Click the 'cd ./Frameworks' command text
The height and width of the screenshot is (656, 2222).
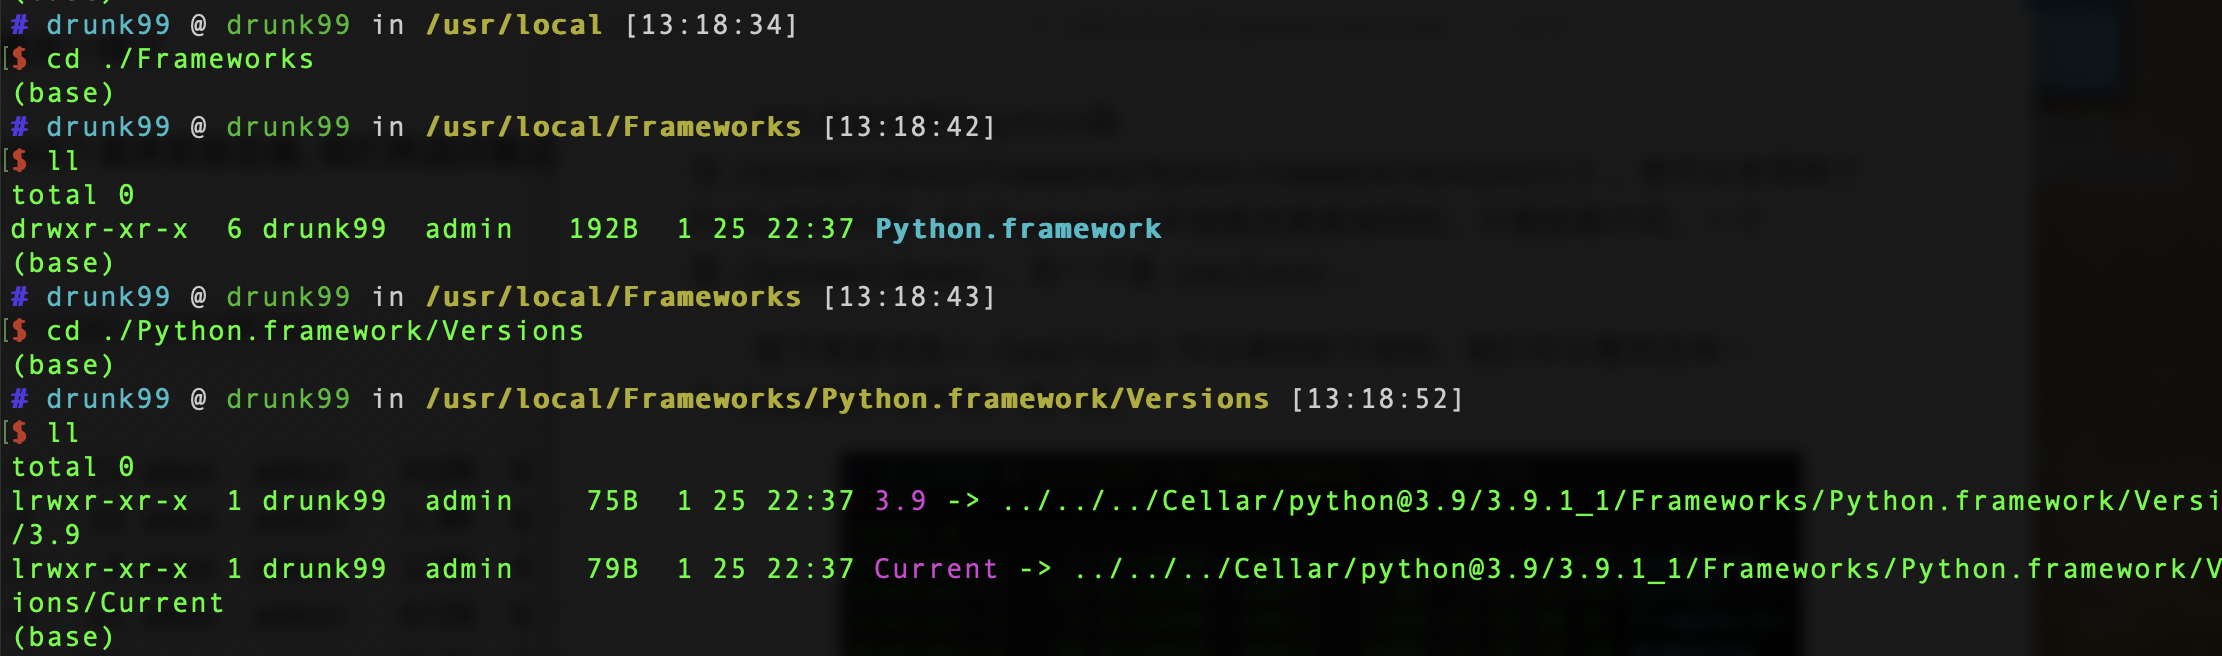[x=180, y=59]
